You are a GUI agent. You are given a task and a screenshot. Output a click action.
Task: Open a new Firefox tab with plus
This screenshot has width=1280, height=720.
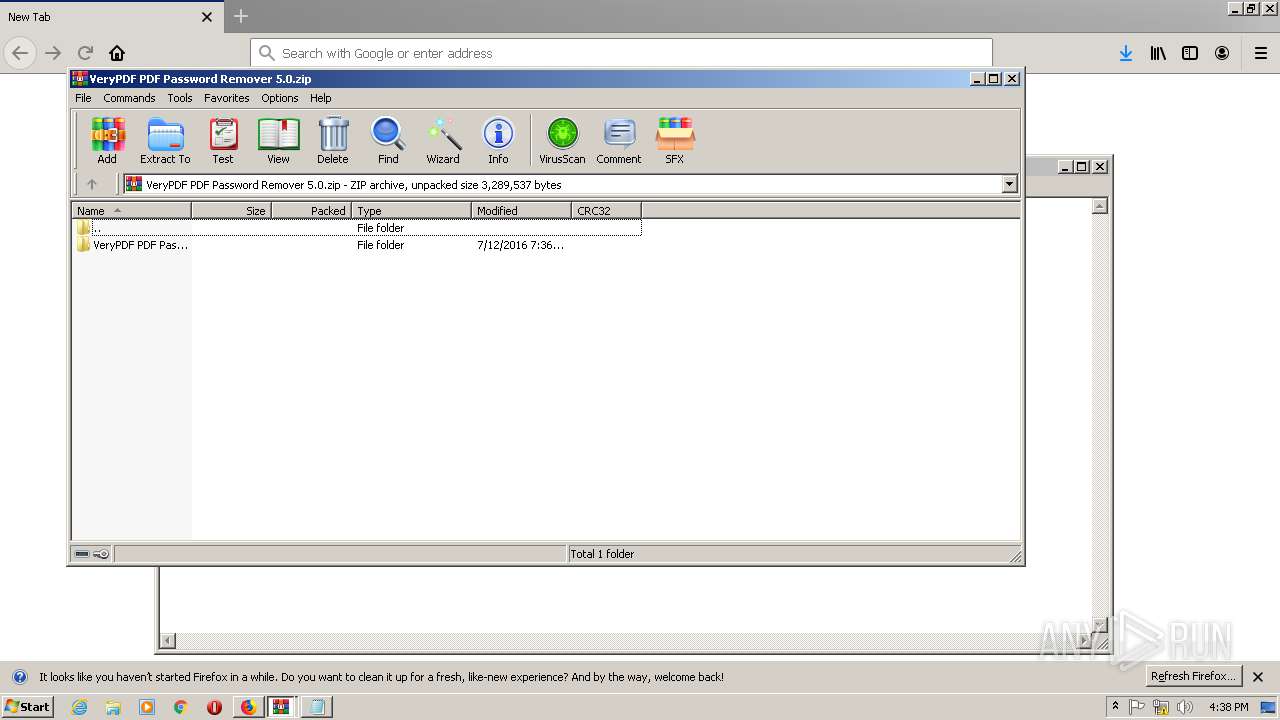coord(241,16)
